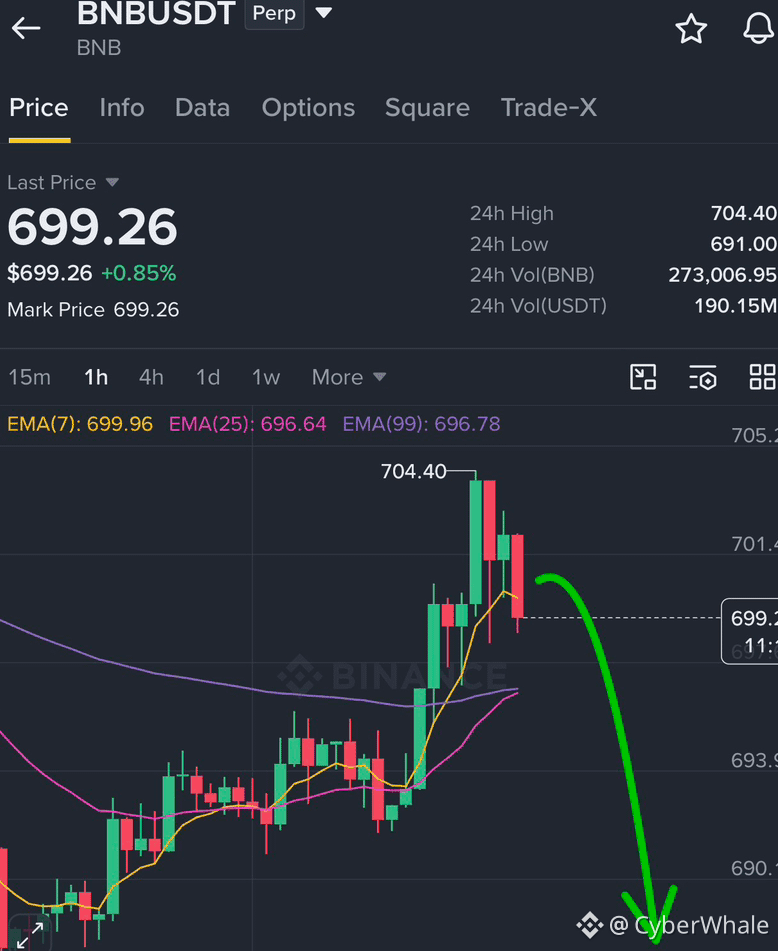Click the EMA(25) indicator value

247,423
